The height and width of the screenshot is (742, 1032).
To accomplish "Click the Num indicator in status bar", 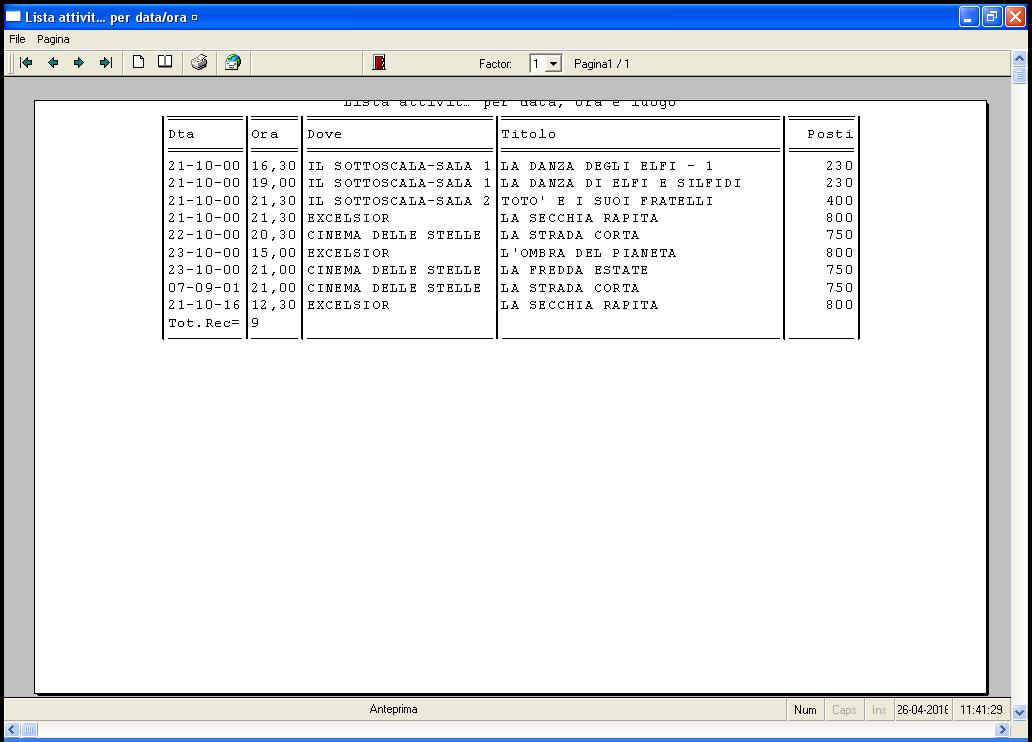I will [805, 710].
